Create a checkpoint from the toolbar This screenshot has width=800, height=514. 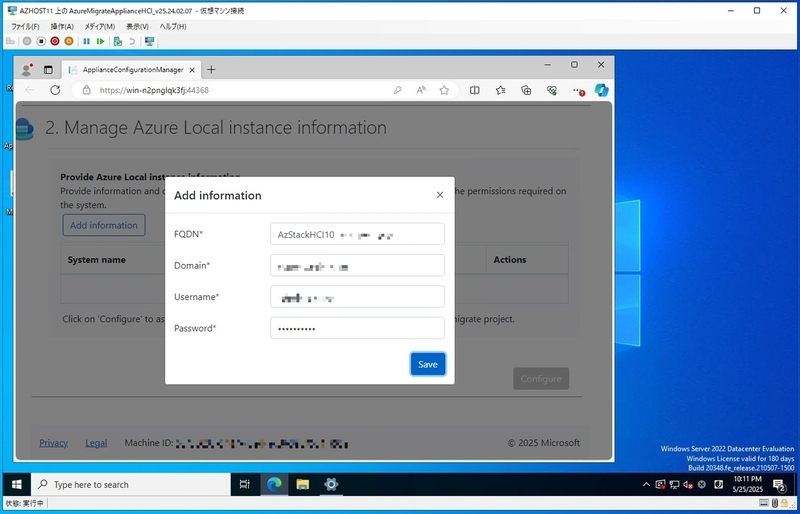click(x=118, y=41)
